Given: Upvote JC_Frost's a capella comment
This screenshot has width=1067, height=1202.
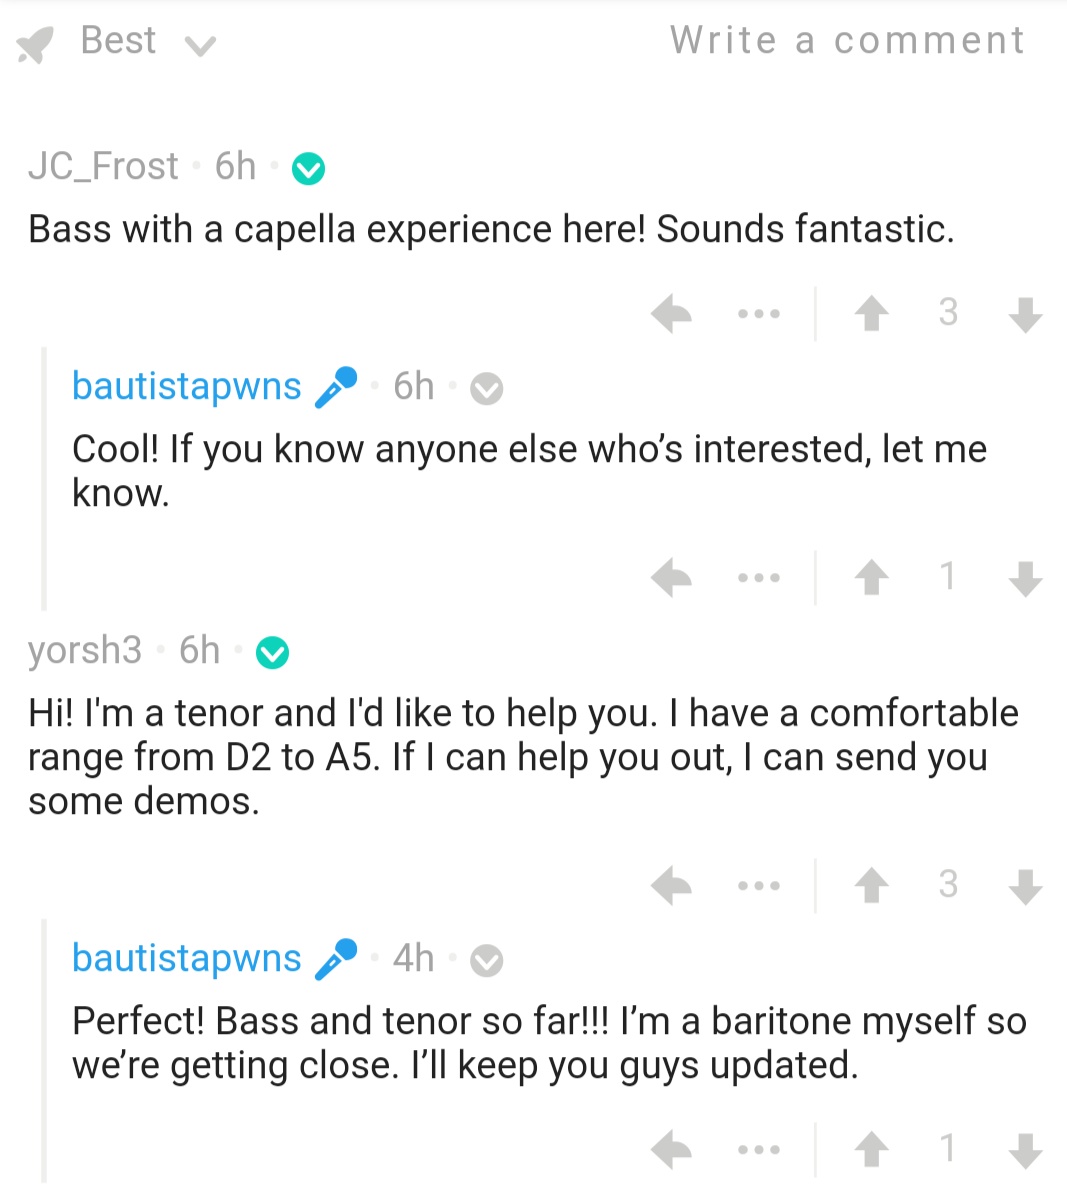Looking at the screenshot, I should tap(872, 314).
